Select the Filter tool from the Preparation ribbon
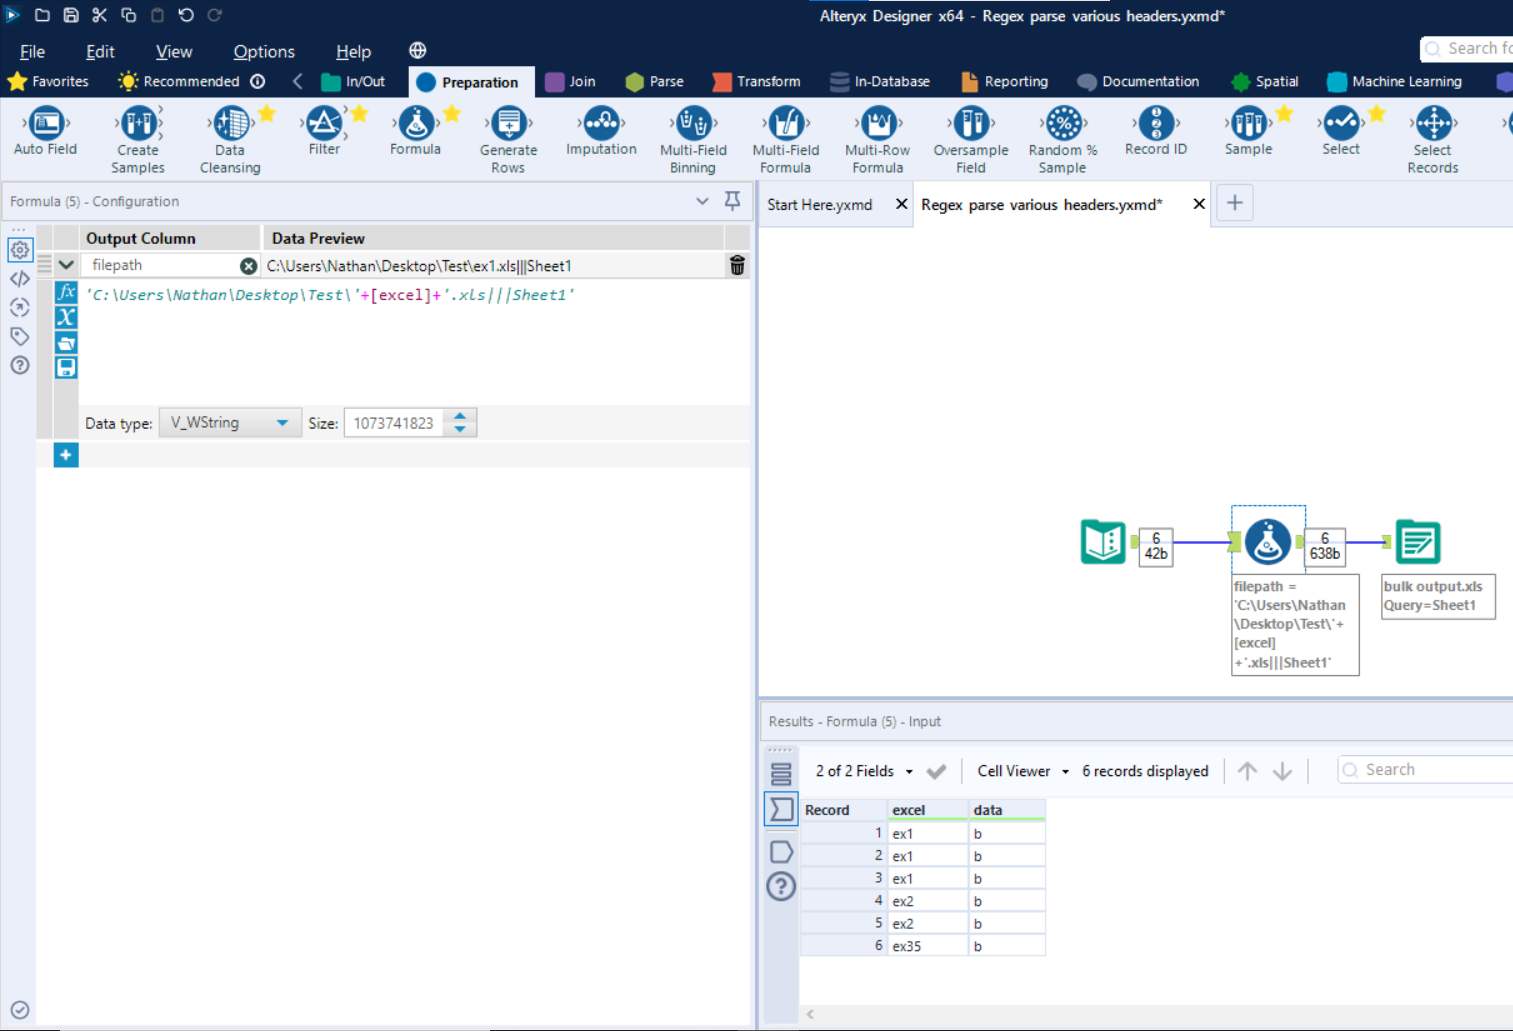 coord(323,127)
